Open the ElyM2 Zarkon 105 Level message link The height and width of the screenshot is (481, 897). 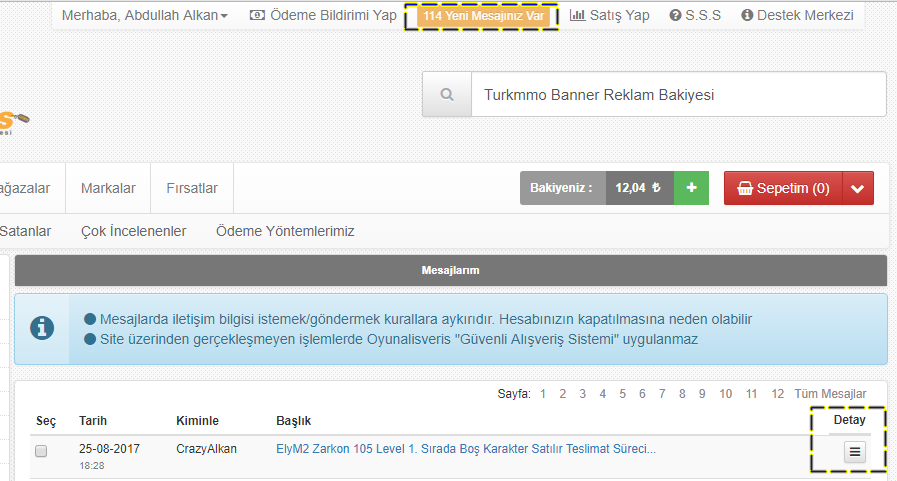tap(466, 449)
